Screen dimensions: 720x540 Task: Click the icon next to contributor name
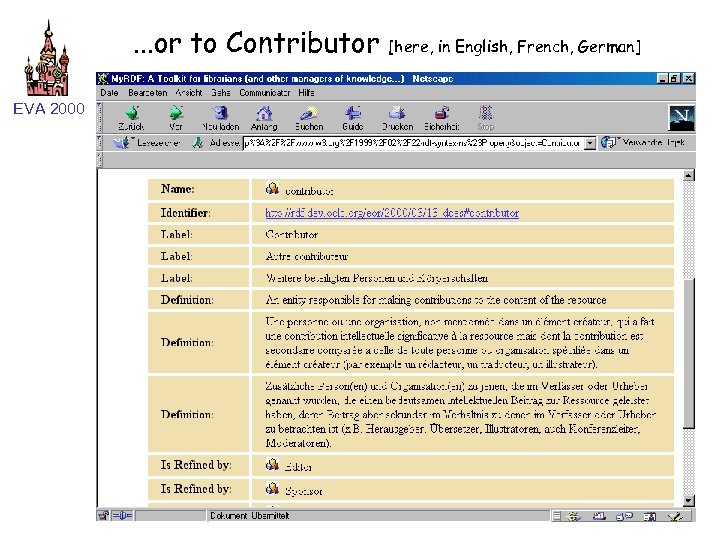pyautogui.click(x=272, y=188)
